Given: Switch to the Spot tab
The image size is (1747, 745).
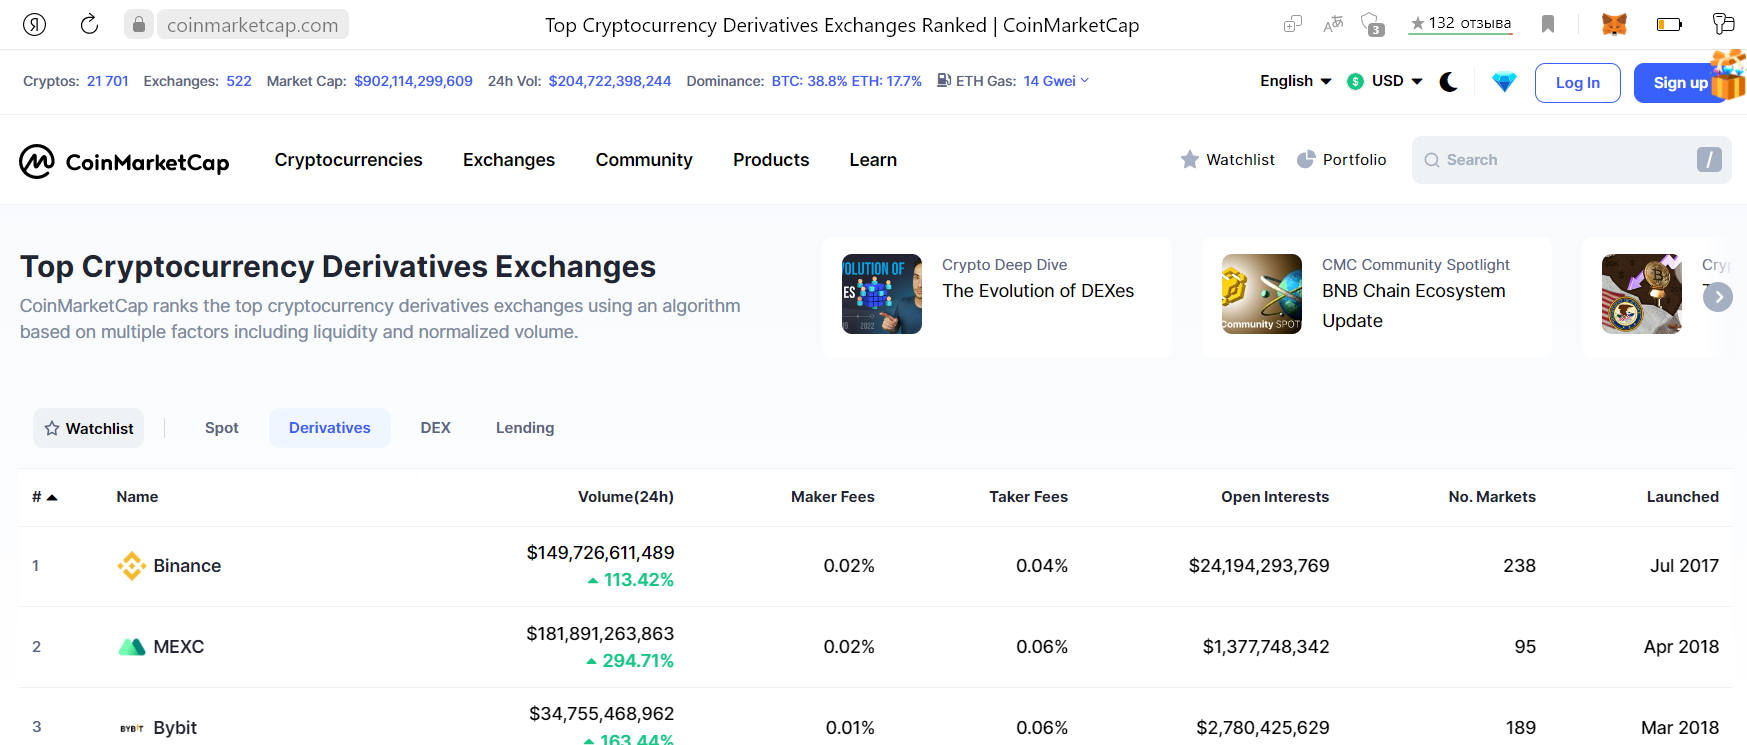Looking at the screenshot, I should 222,428.
